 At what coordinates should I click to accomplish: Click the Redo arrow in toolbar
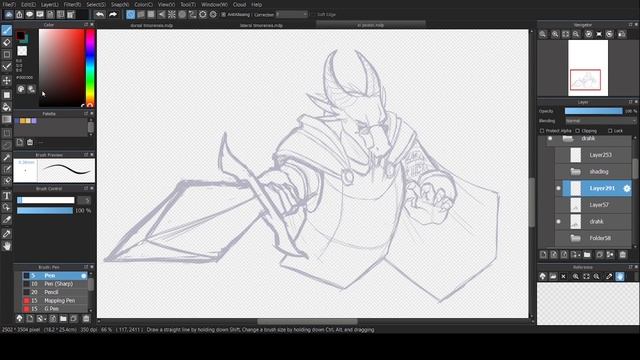[113, 14]
